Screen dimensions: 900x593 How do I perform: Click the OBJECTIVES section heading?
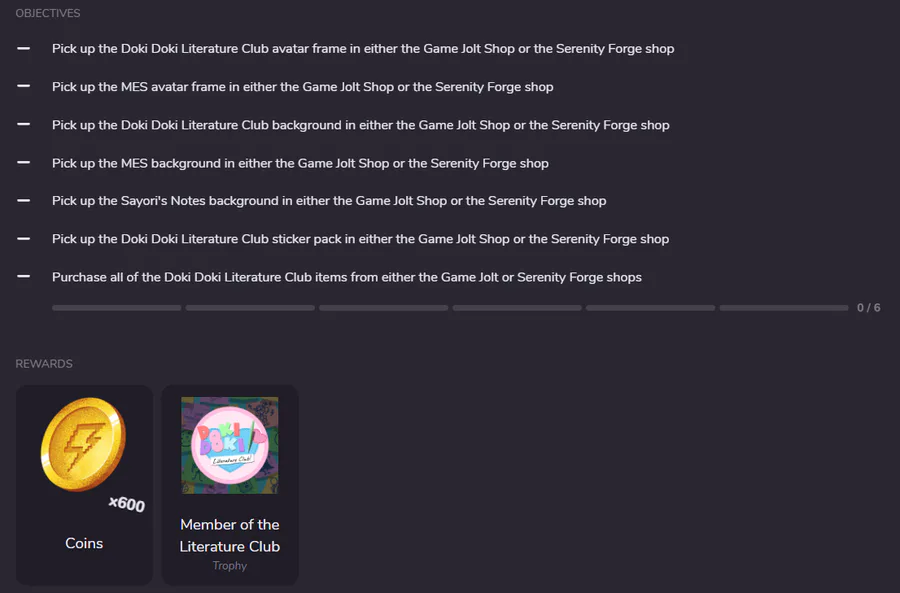pos(48,13)
